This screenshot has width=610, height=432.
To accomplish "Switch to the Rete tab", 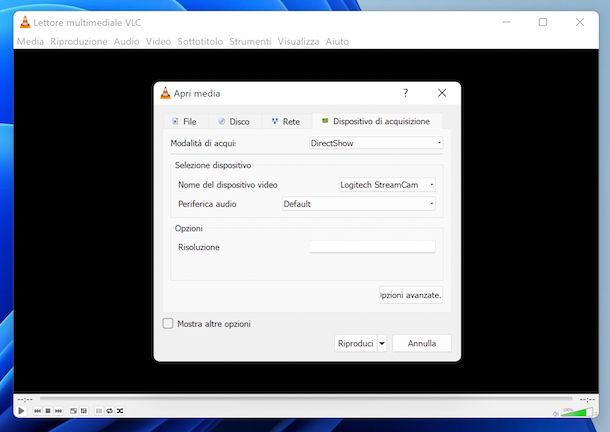I will pos(286,121).
